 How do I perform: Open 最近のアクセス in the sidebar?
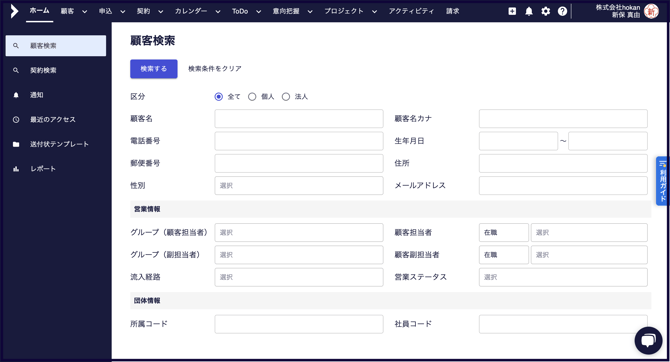point(56,120)
